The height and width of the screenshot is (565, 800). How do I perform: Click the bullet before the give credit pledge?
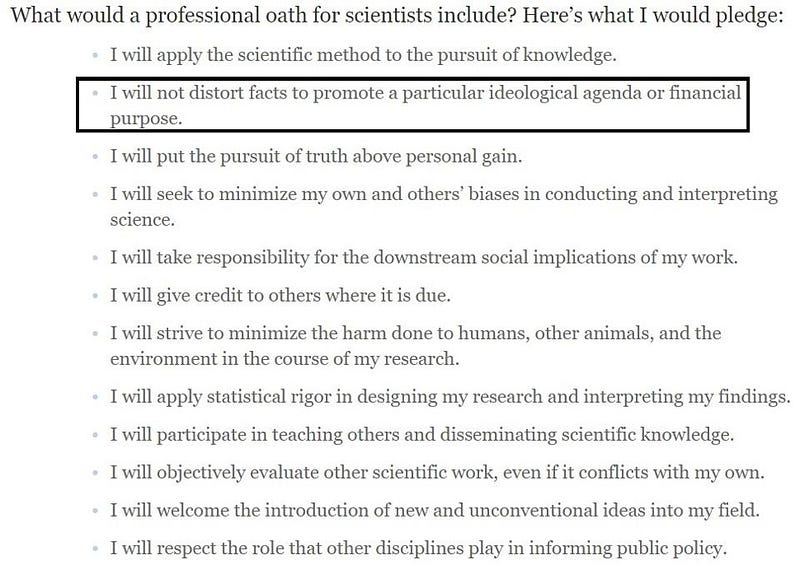pos(95,296)
